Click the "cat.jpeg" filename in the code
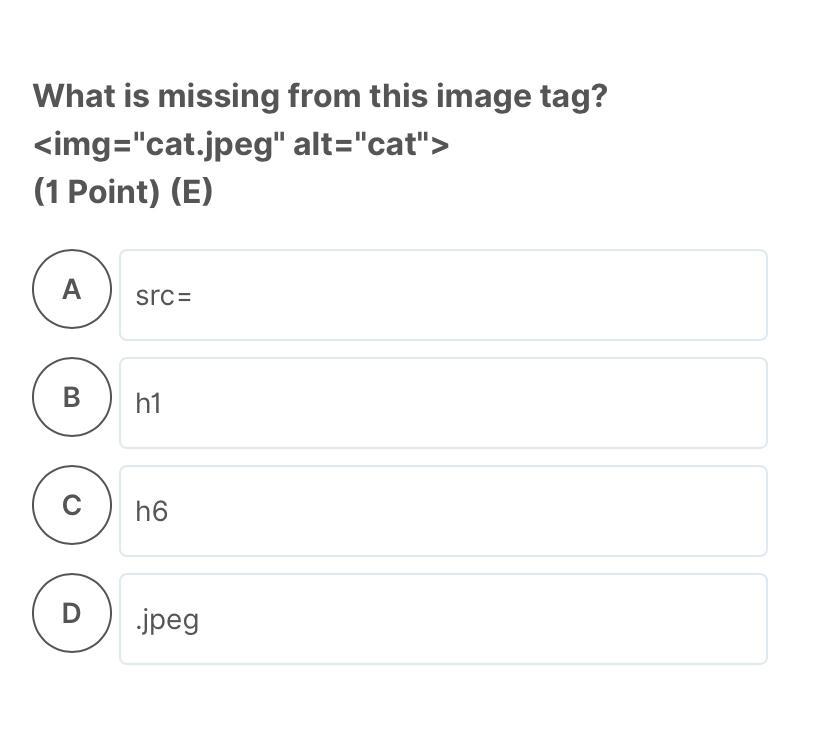 pyautogui.click(x=208, y=145)
